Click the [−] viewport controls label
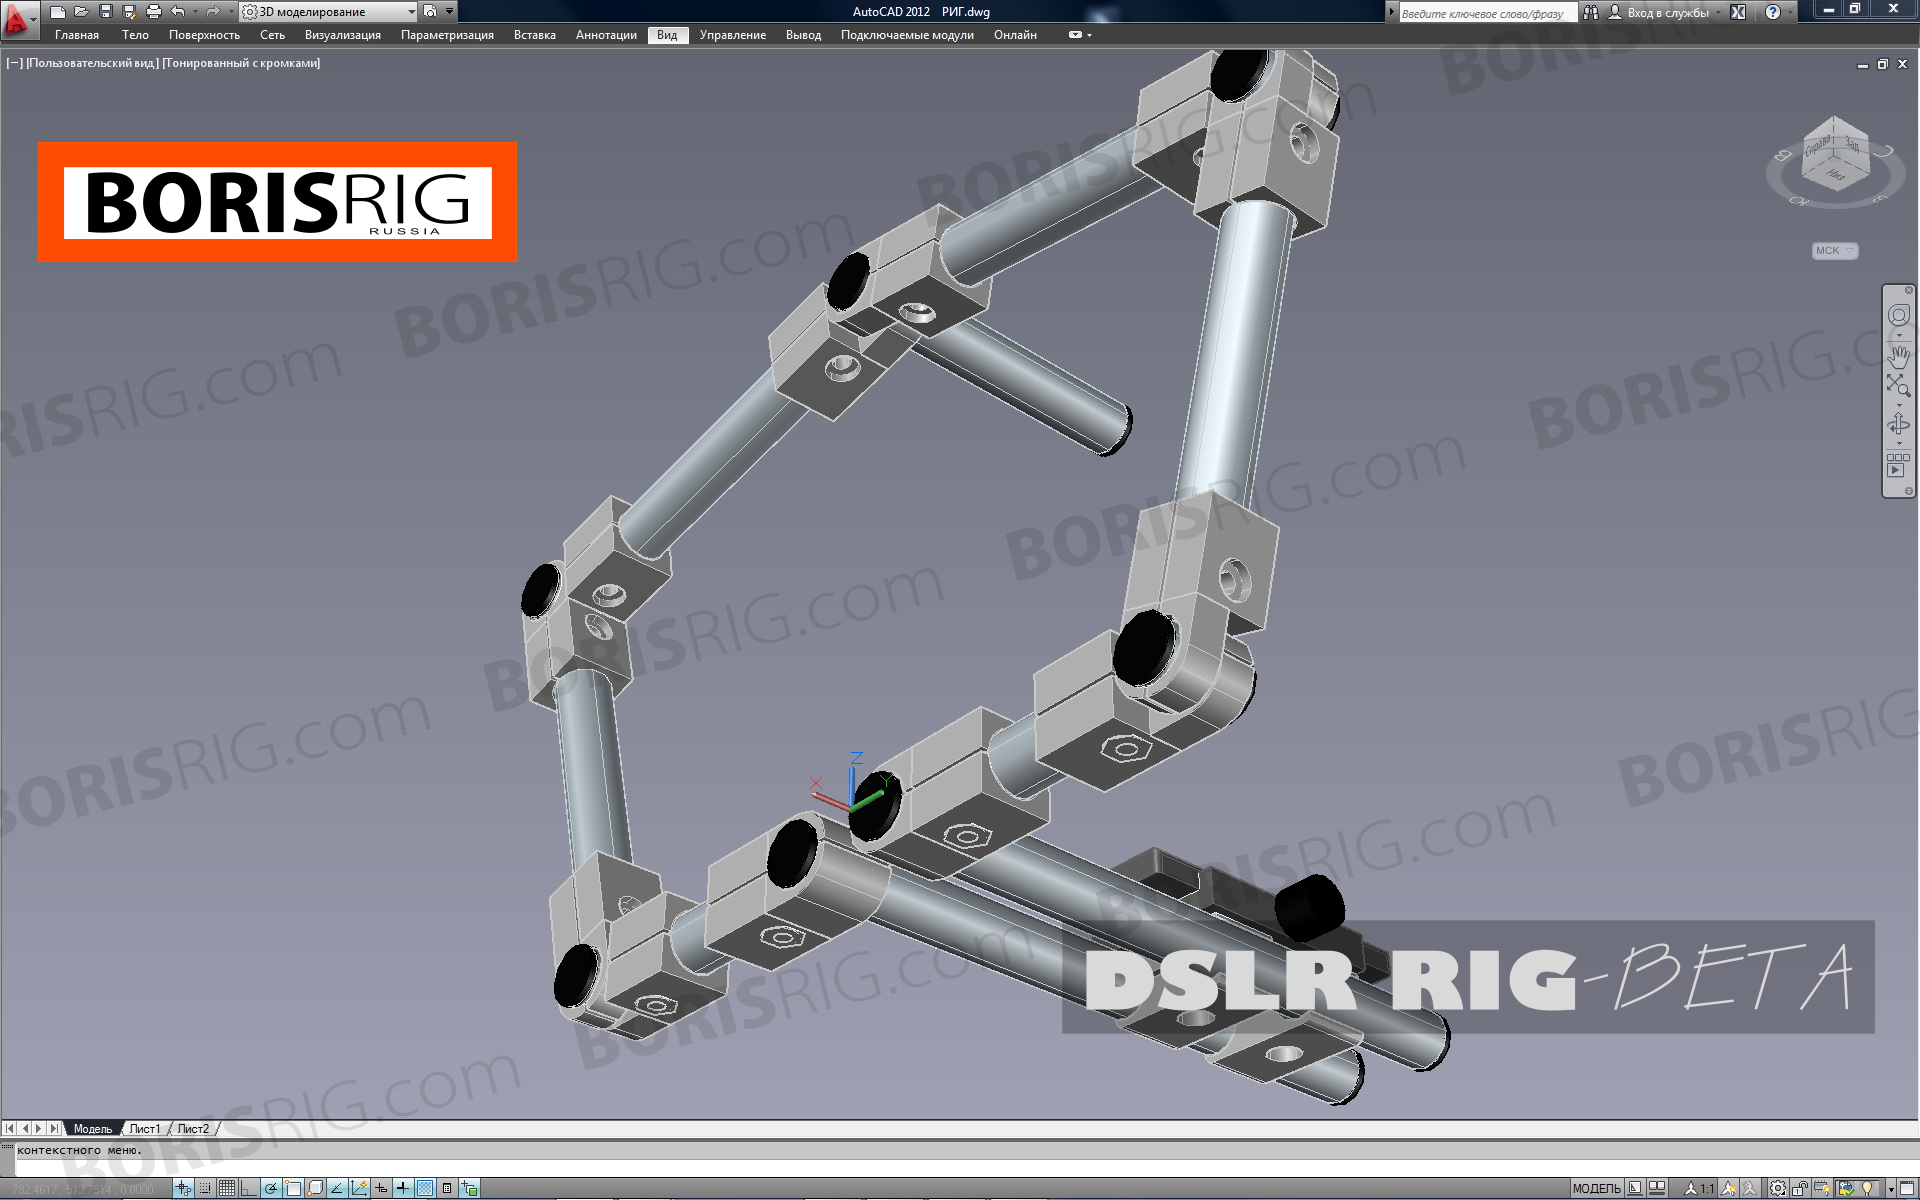This screenshot has height=1200, width=1920. tap(14, 63)
